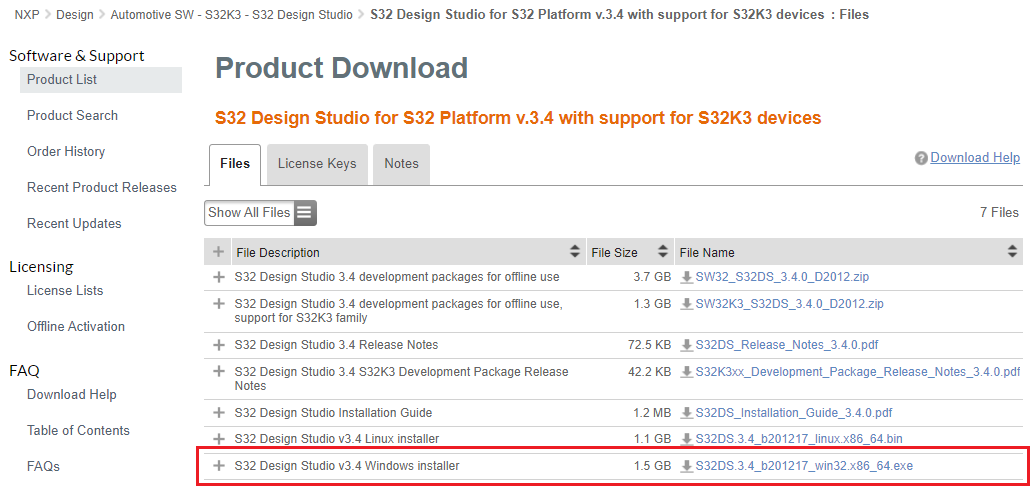
Task: Go to Product Search in sidebar
Action: [x=72, y=116]
